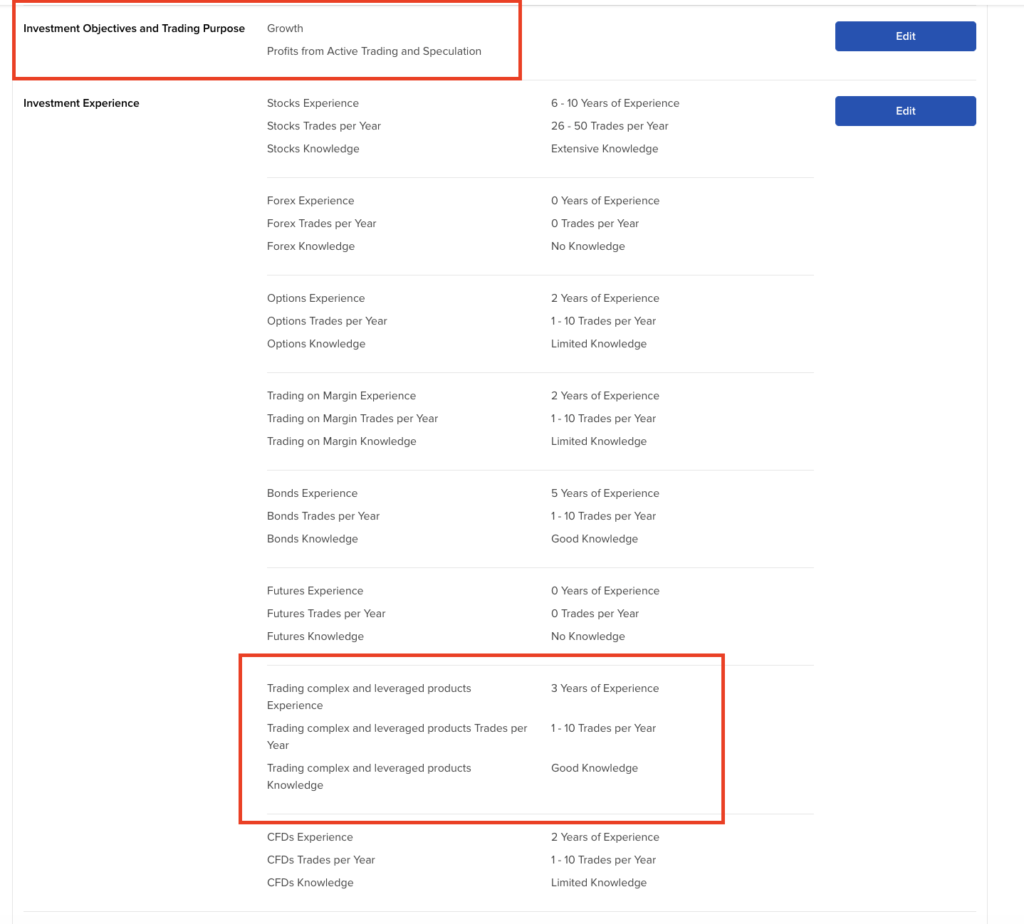
Task: Click Trading complex and leveraged products Knowledge label
Action: (x=368, y=776)
